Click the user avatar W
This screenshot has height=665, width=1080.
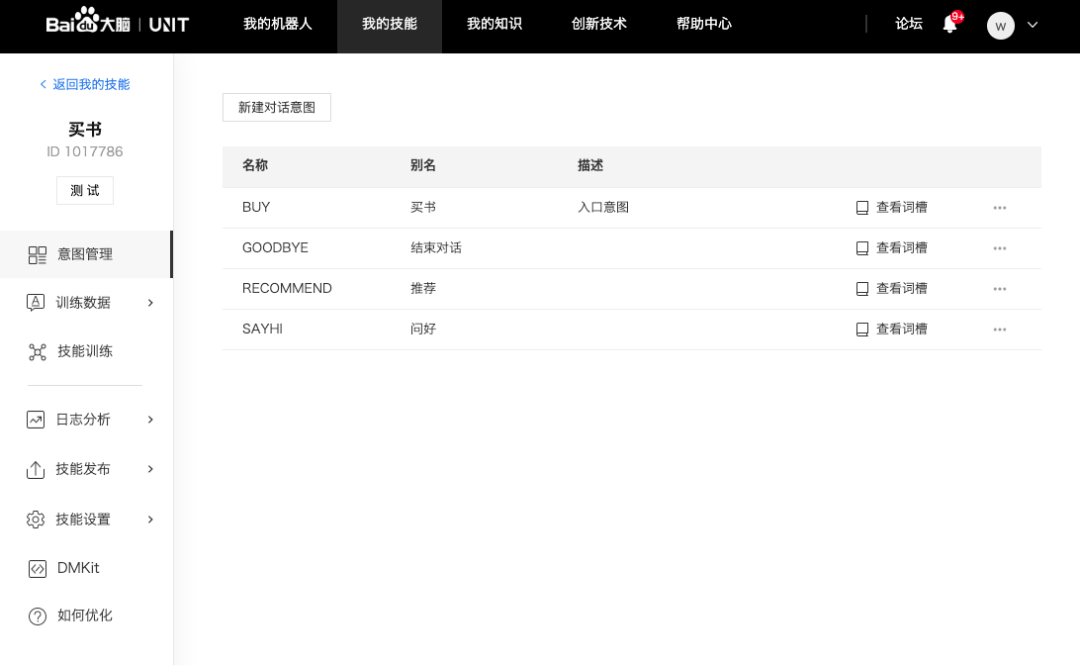[1000, 26]
